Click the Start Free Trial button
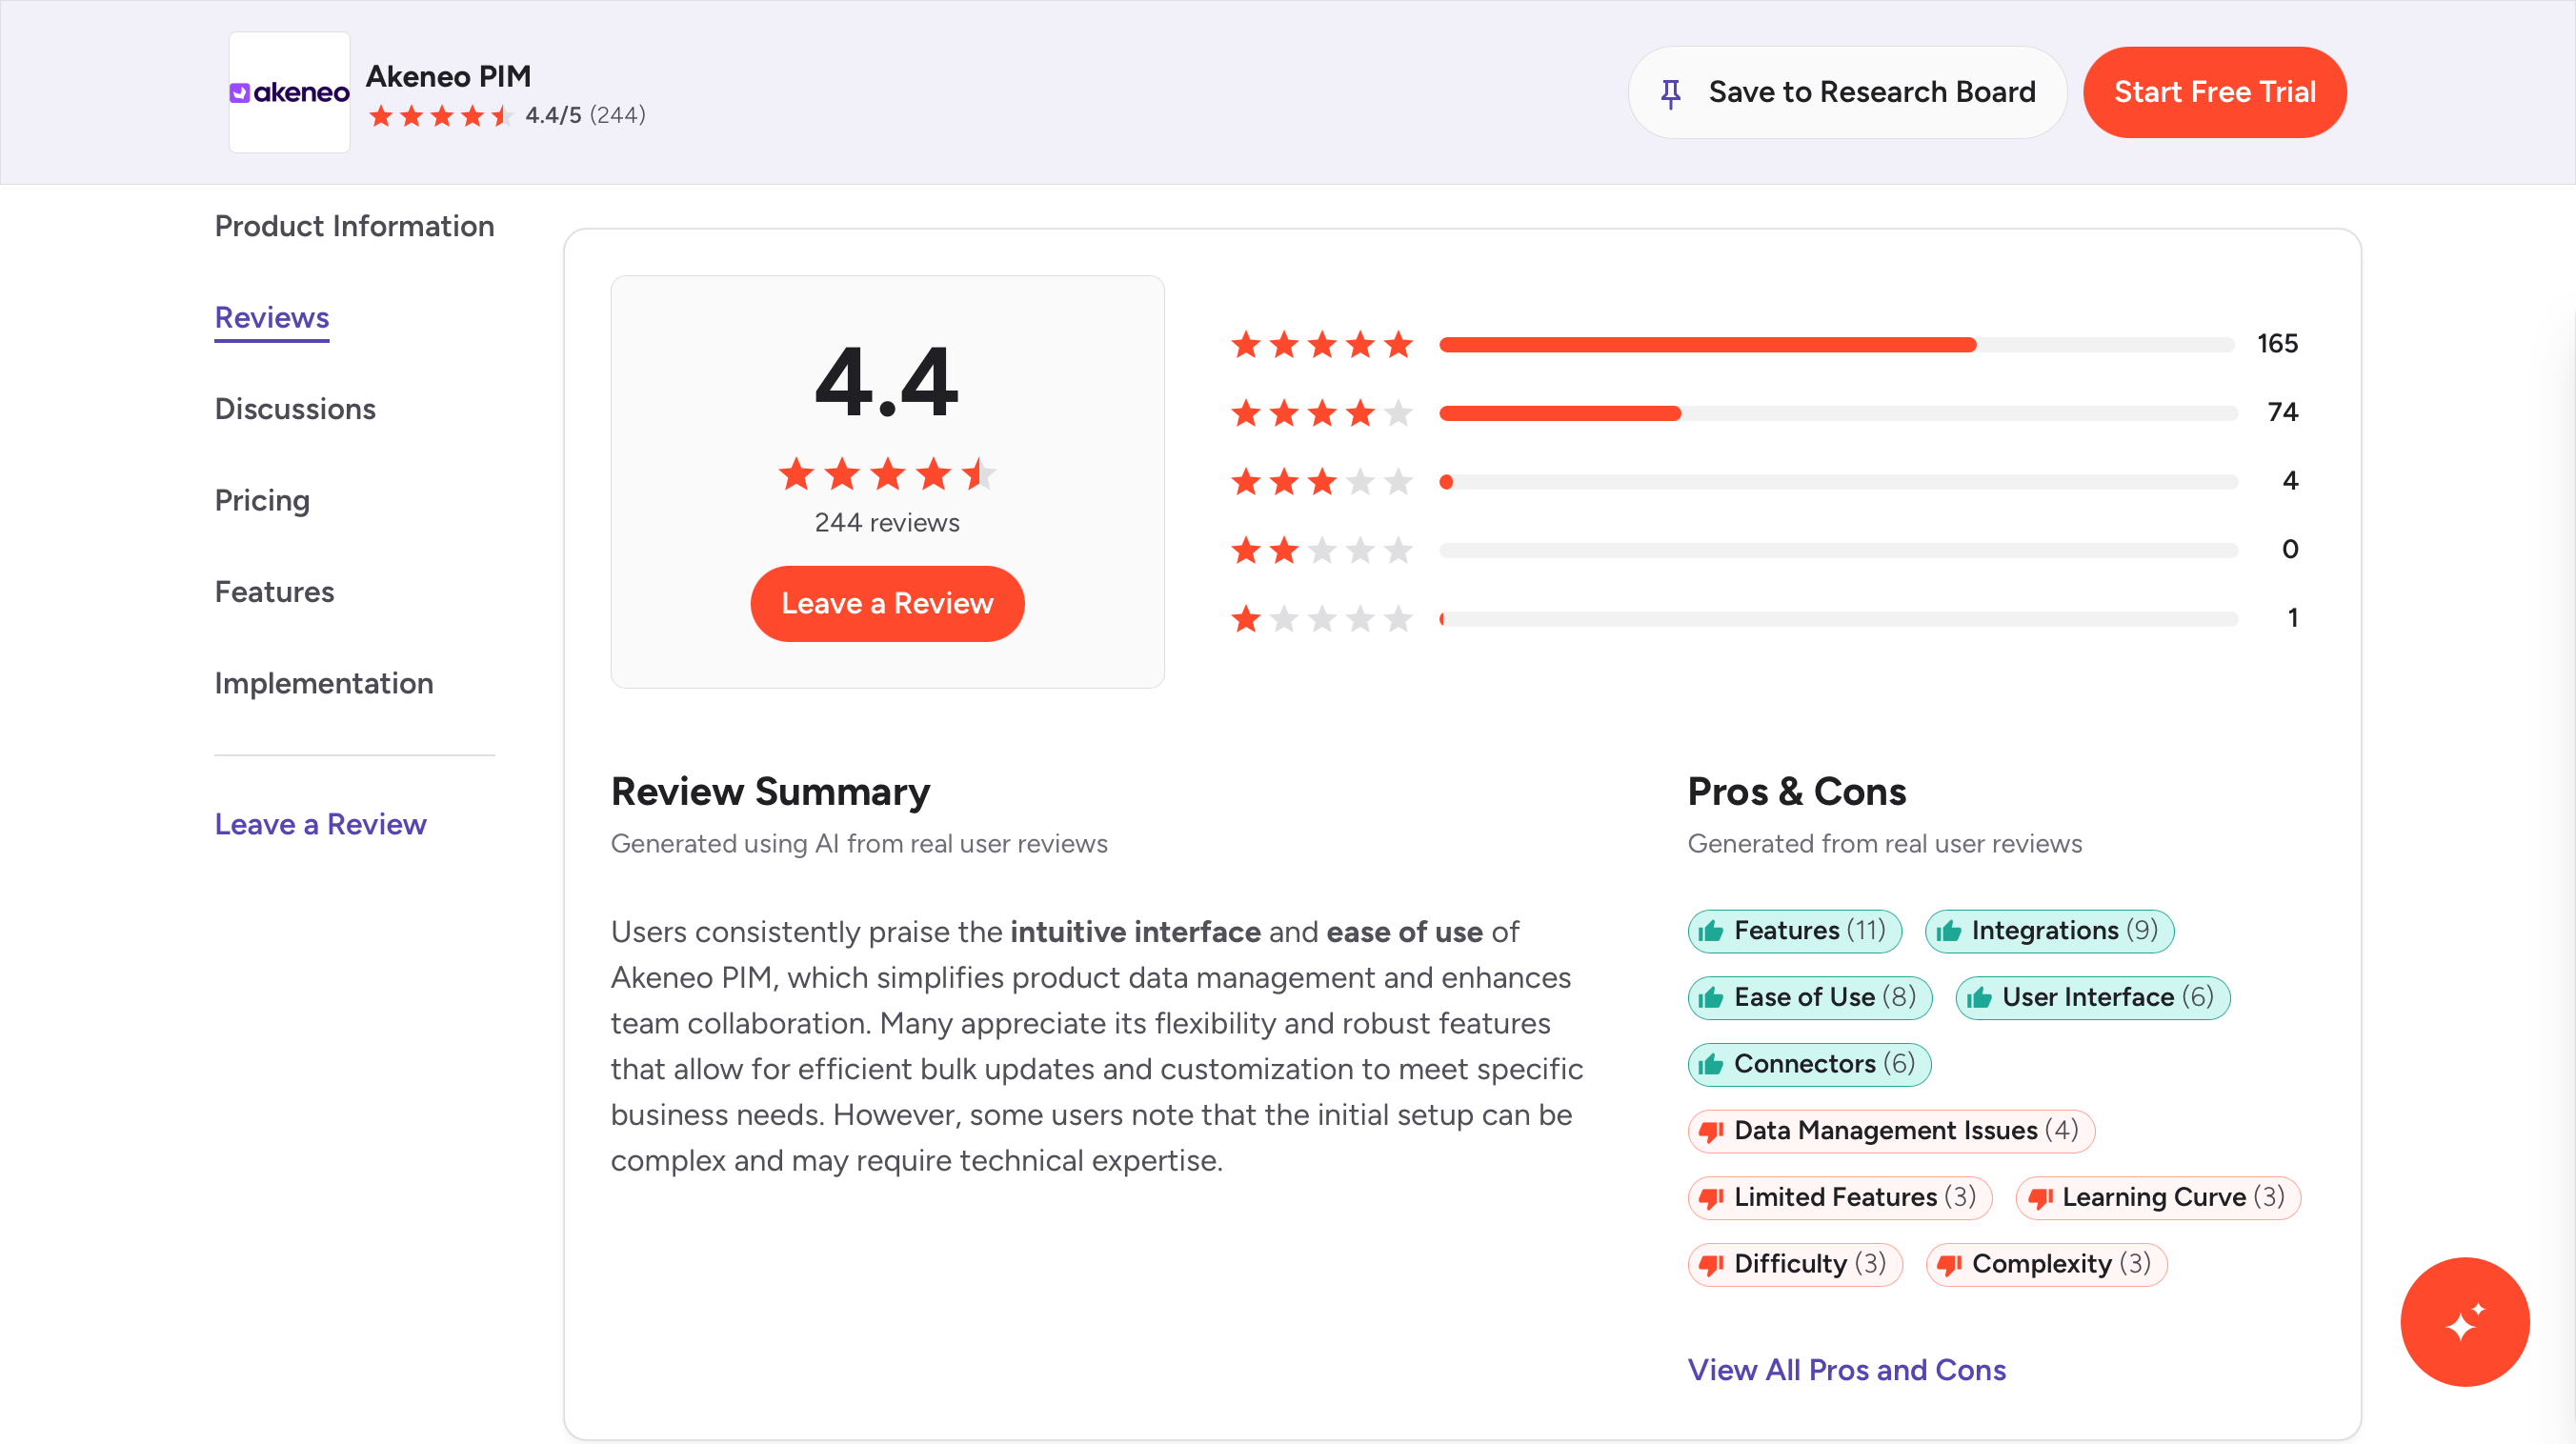 pos(2214,92)
